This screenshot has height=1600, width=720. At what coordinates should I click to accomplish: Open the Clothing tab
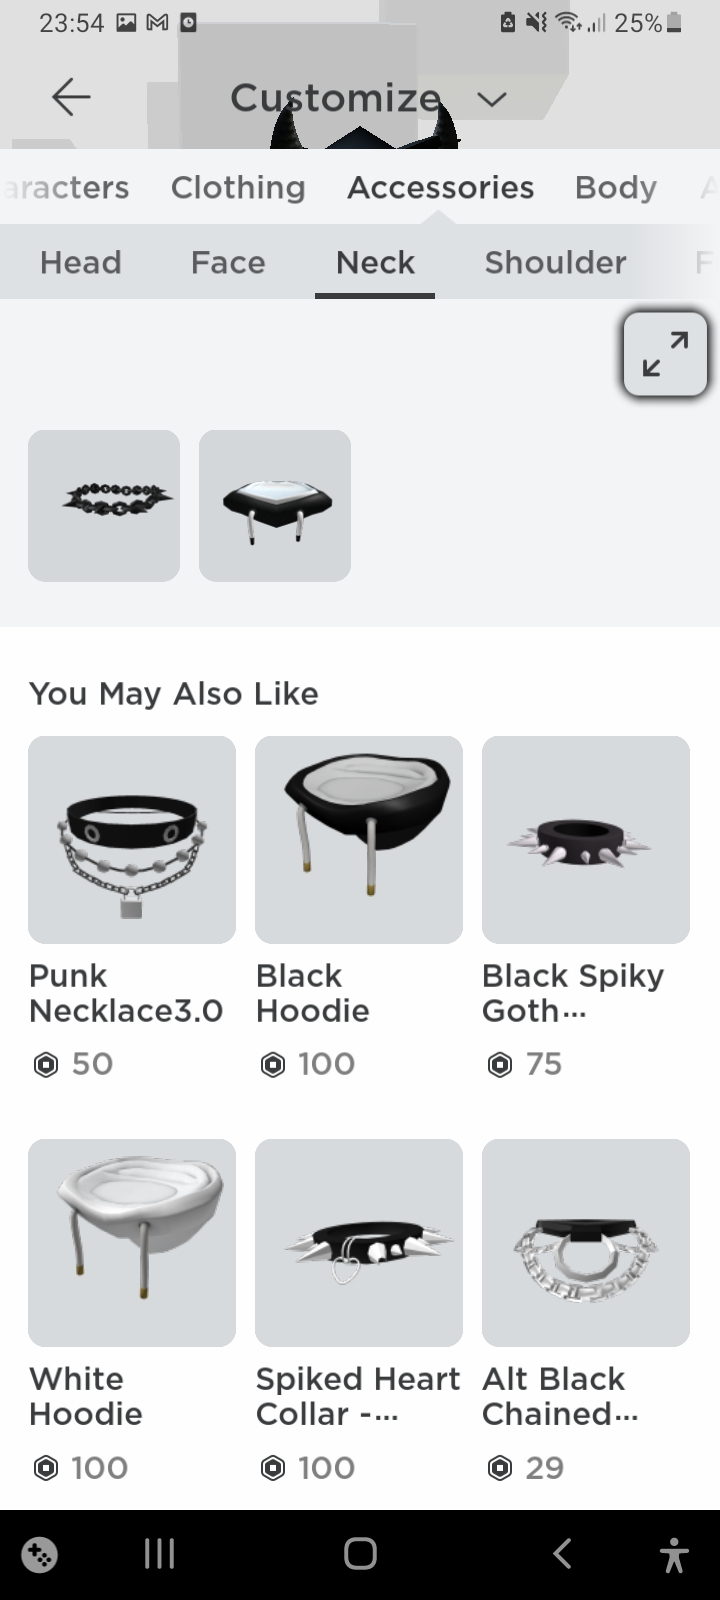point(238,187)
